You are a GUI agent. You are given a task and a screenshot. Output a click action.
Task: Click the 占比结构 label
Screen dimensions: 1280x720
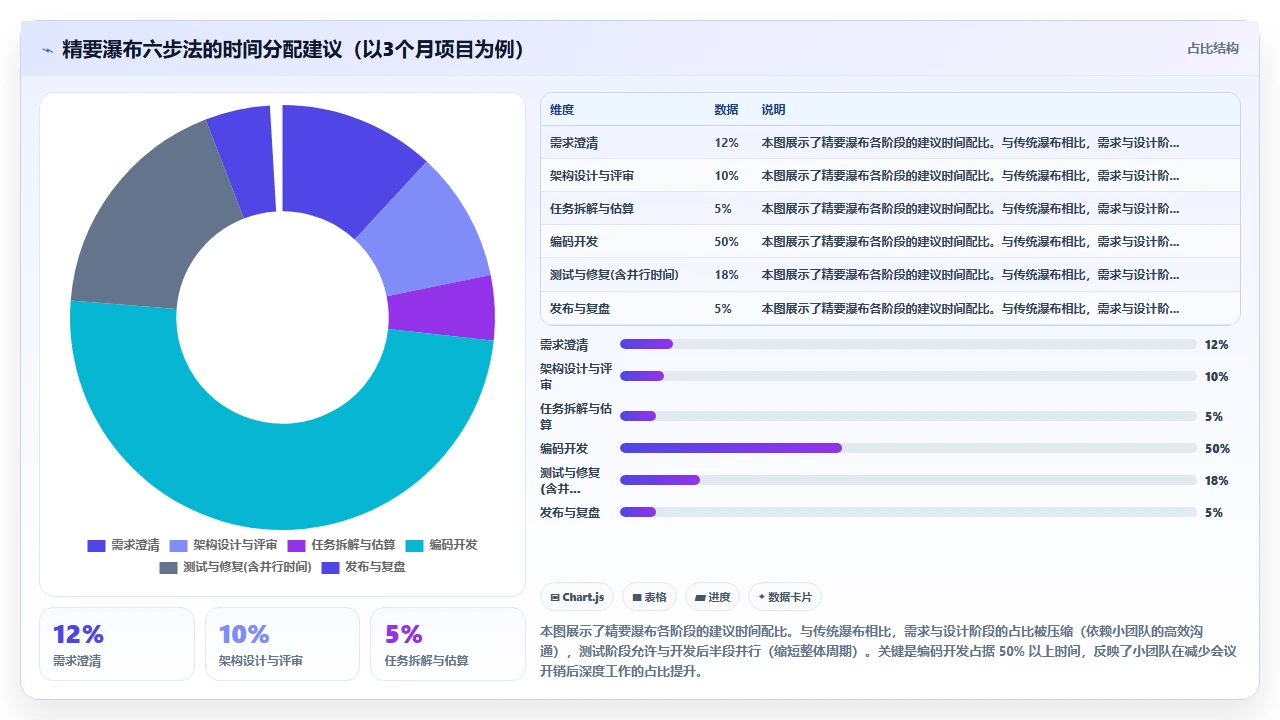[x=1212, y=48]
